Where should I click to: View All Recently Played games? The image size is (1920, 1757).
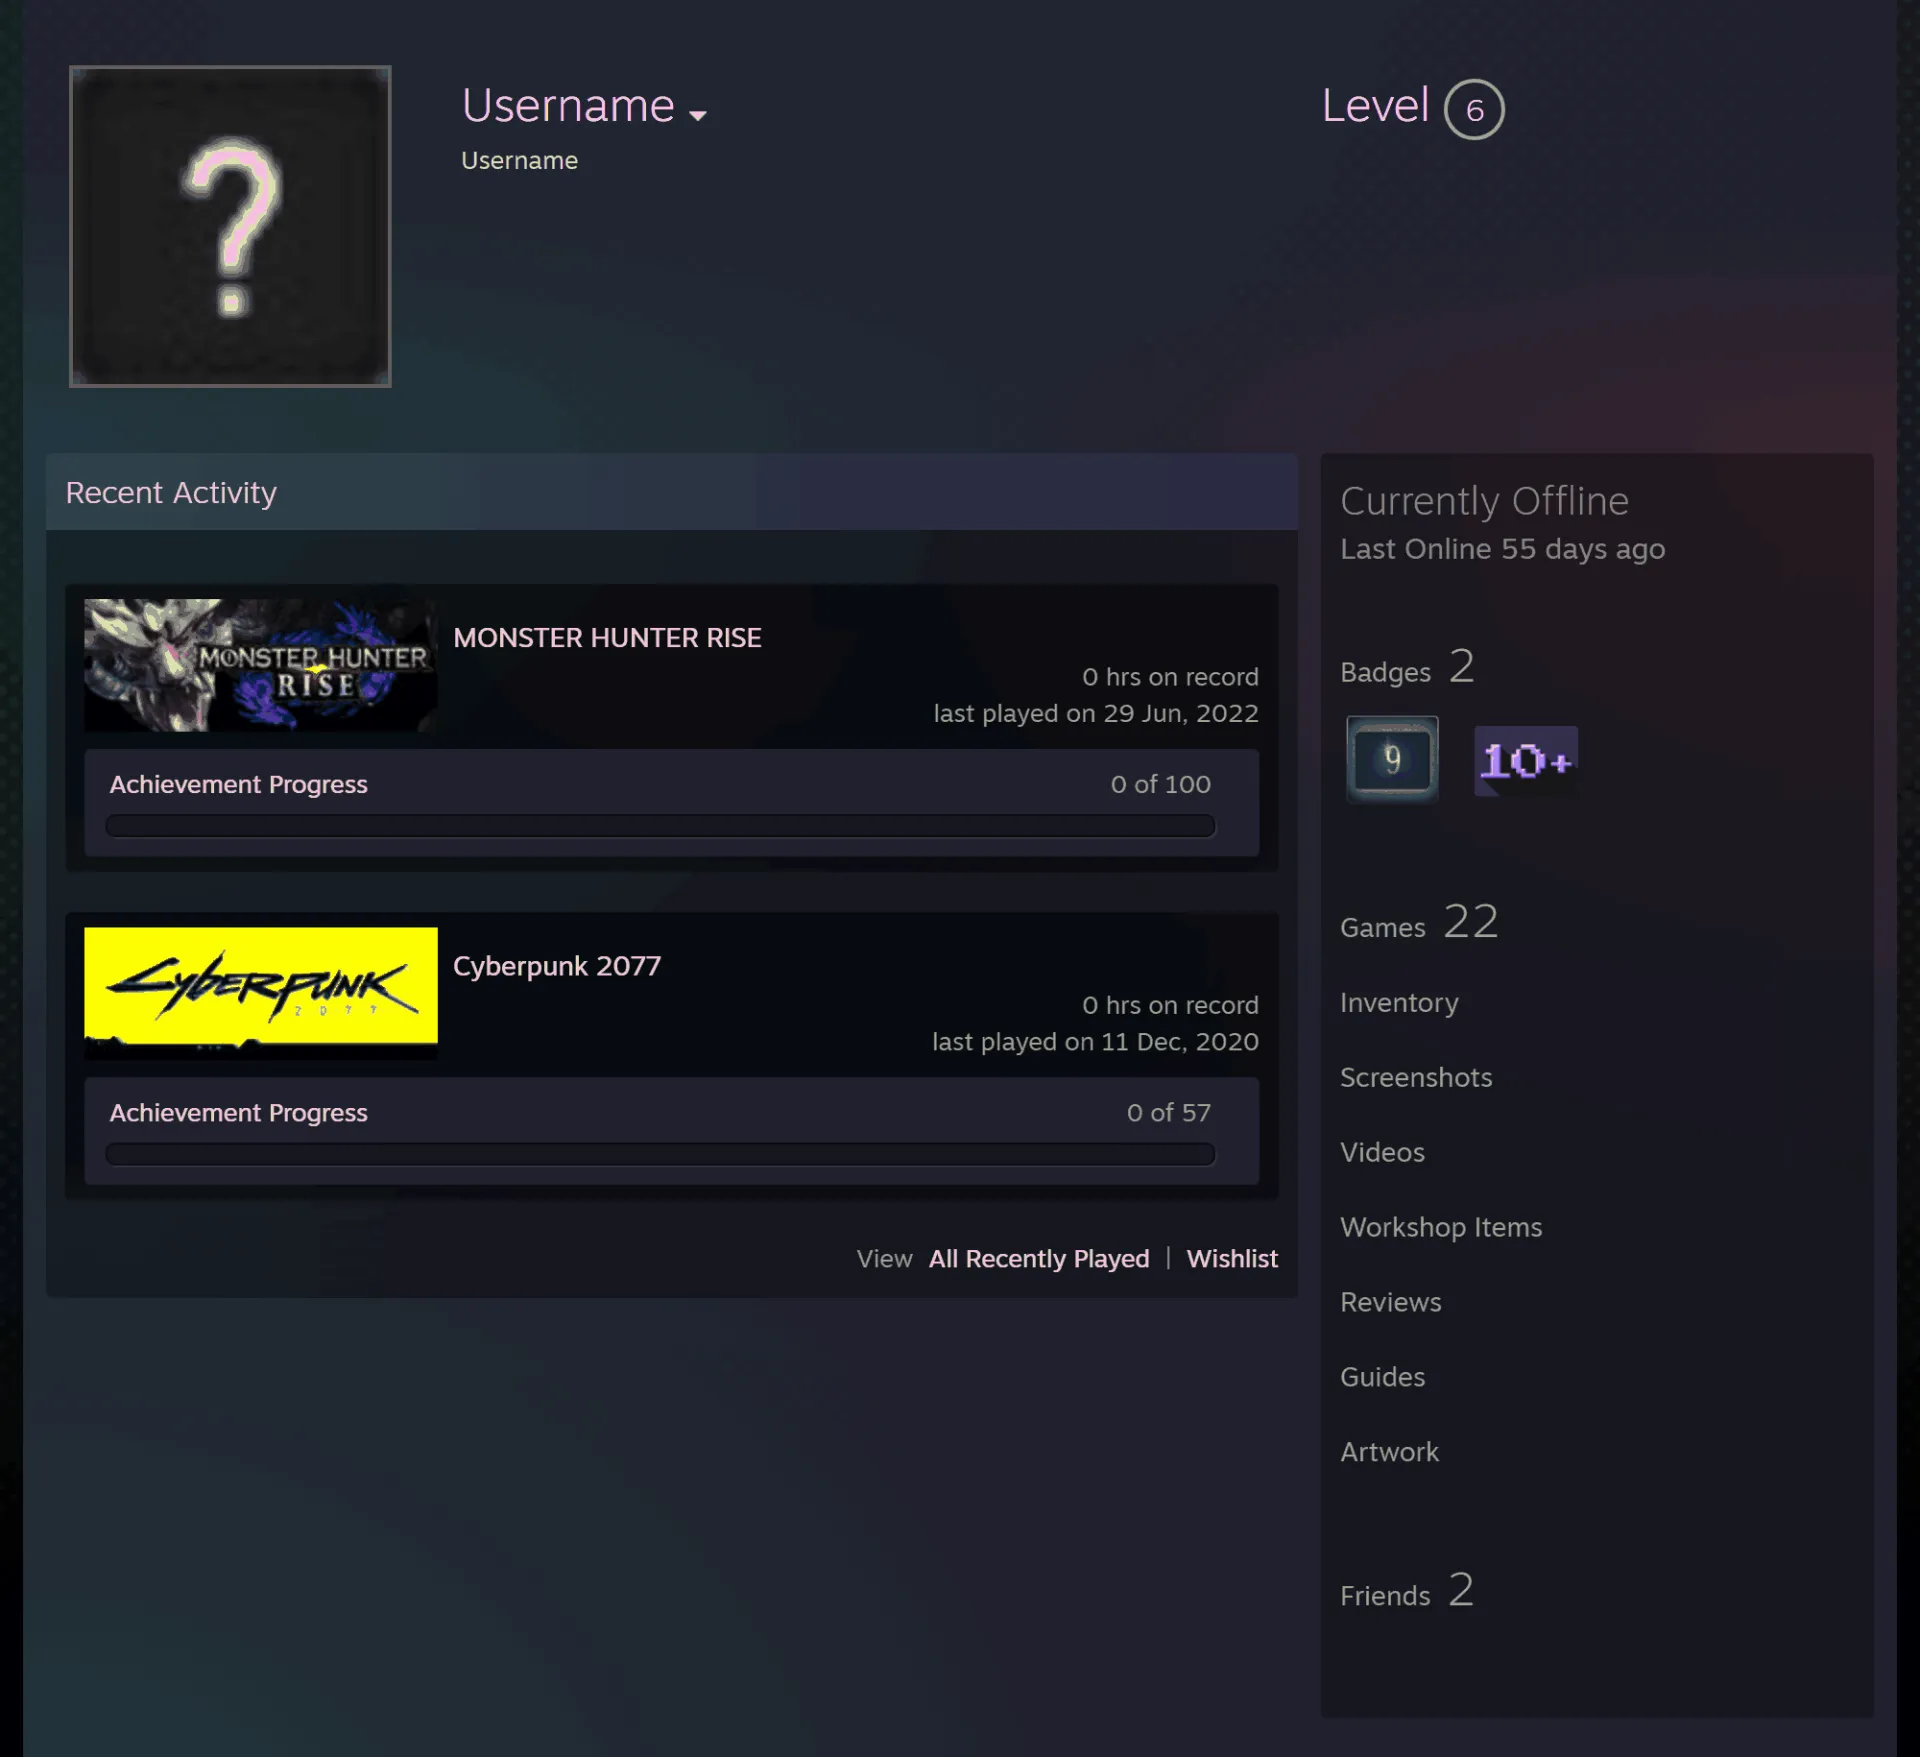coord(1039,1259)
